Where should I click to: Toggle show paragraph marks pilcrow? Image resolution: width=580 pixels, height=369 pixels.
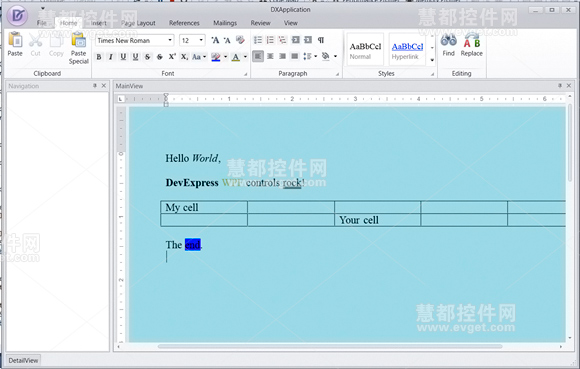pos(321,40)
